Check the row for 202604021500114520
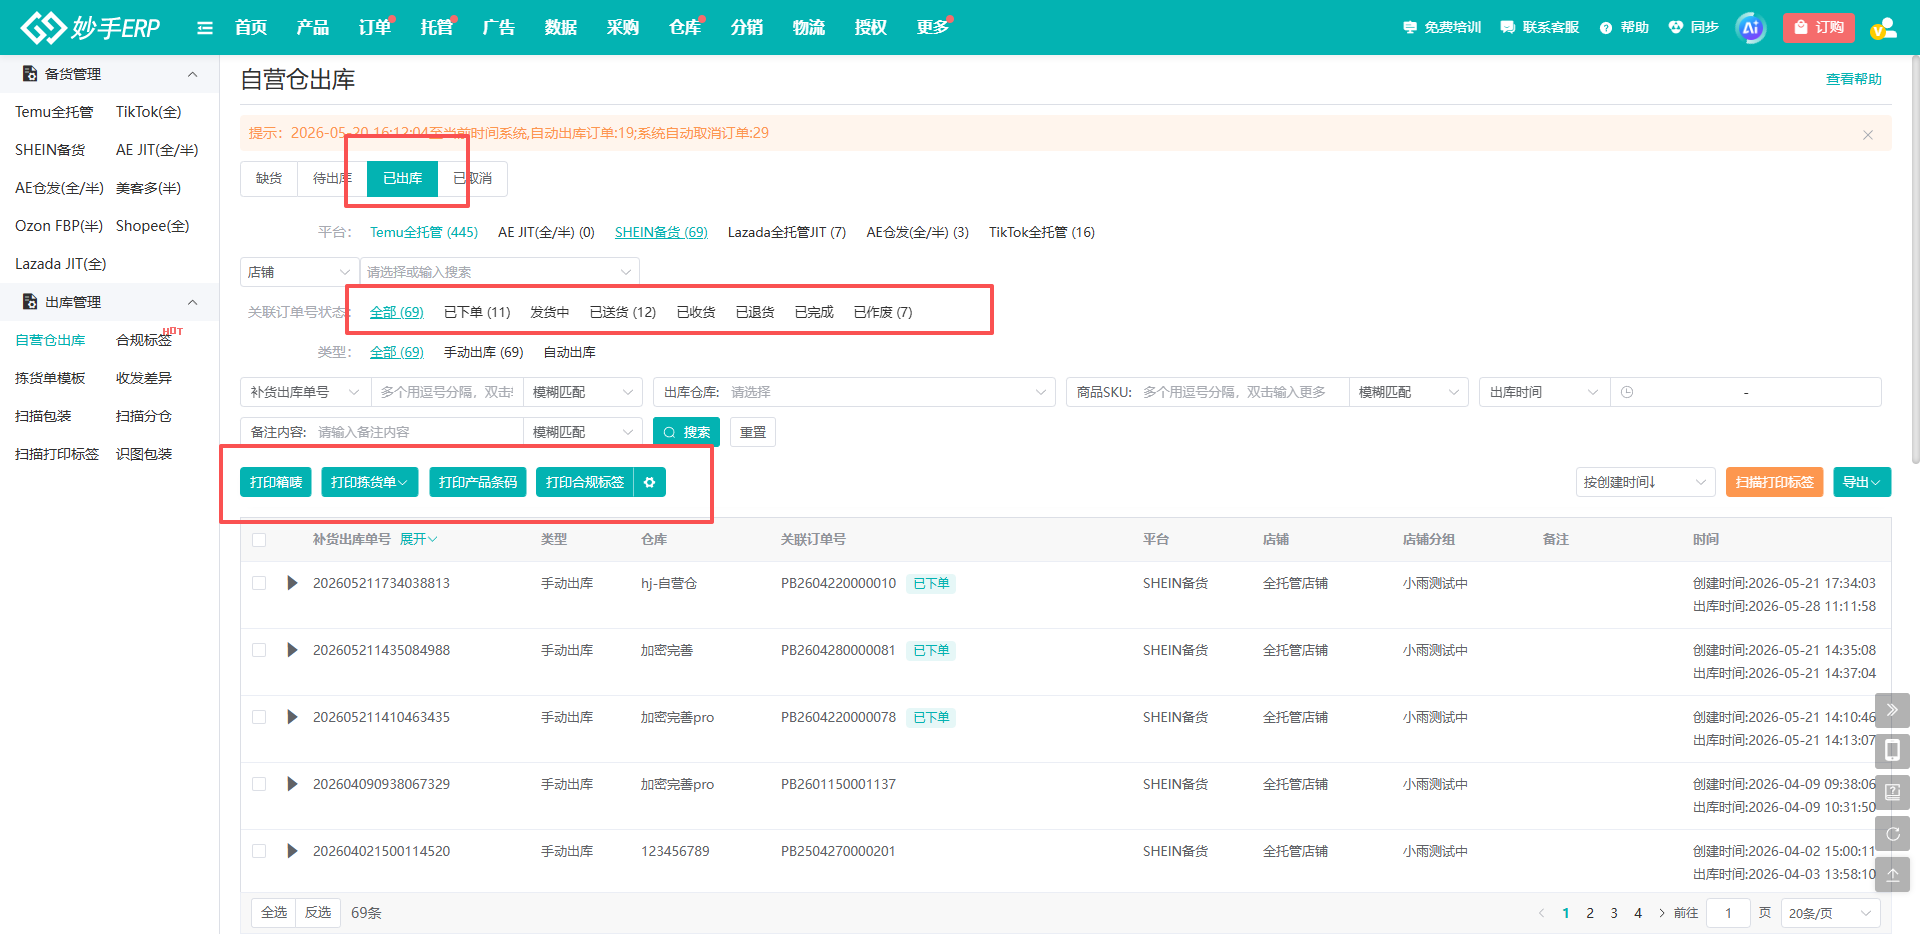The width and height of the screenshot is (1920, 934). 259,851
